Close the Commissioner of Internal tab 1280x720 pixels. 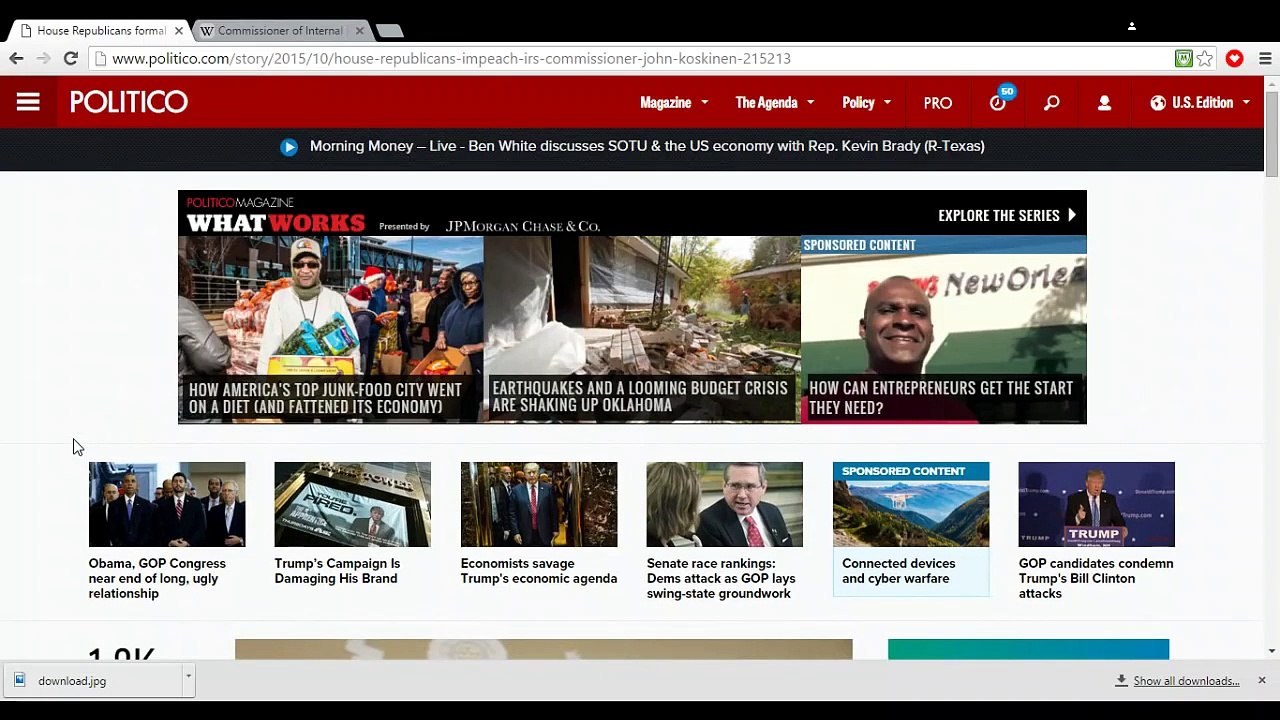click(360, 31)
